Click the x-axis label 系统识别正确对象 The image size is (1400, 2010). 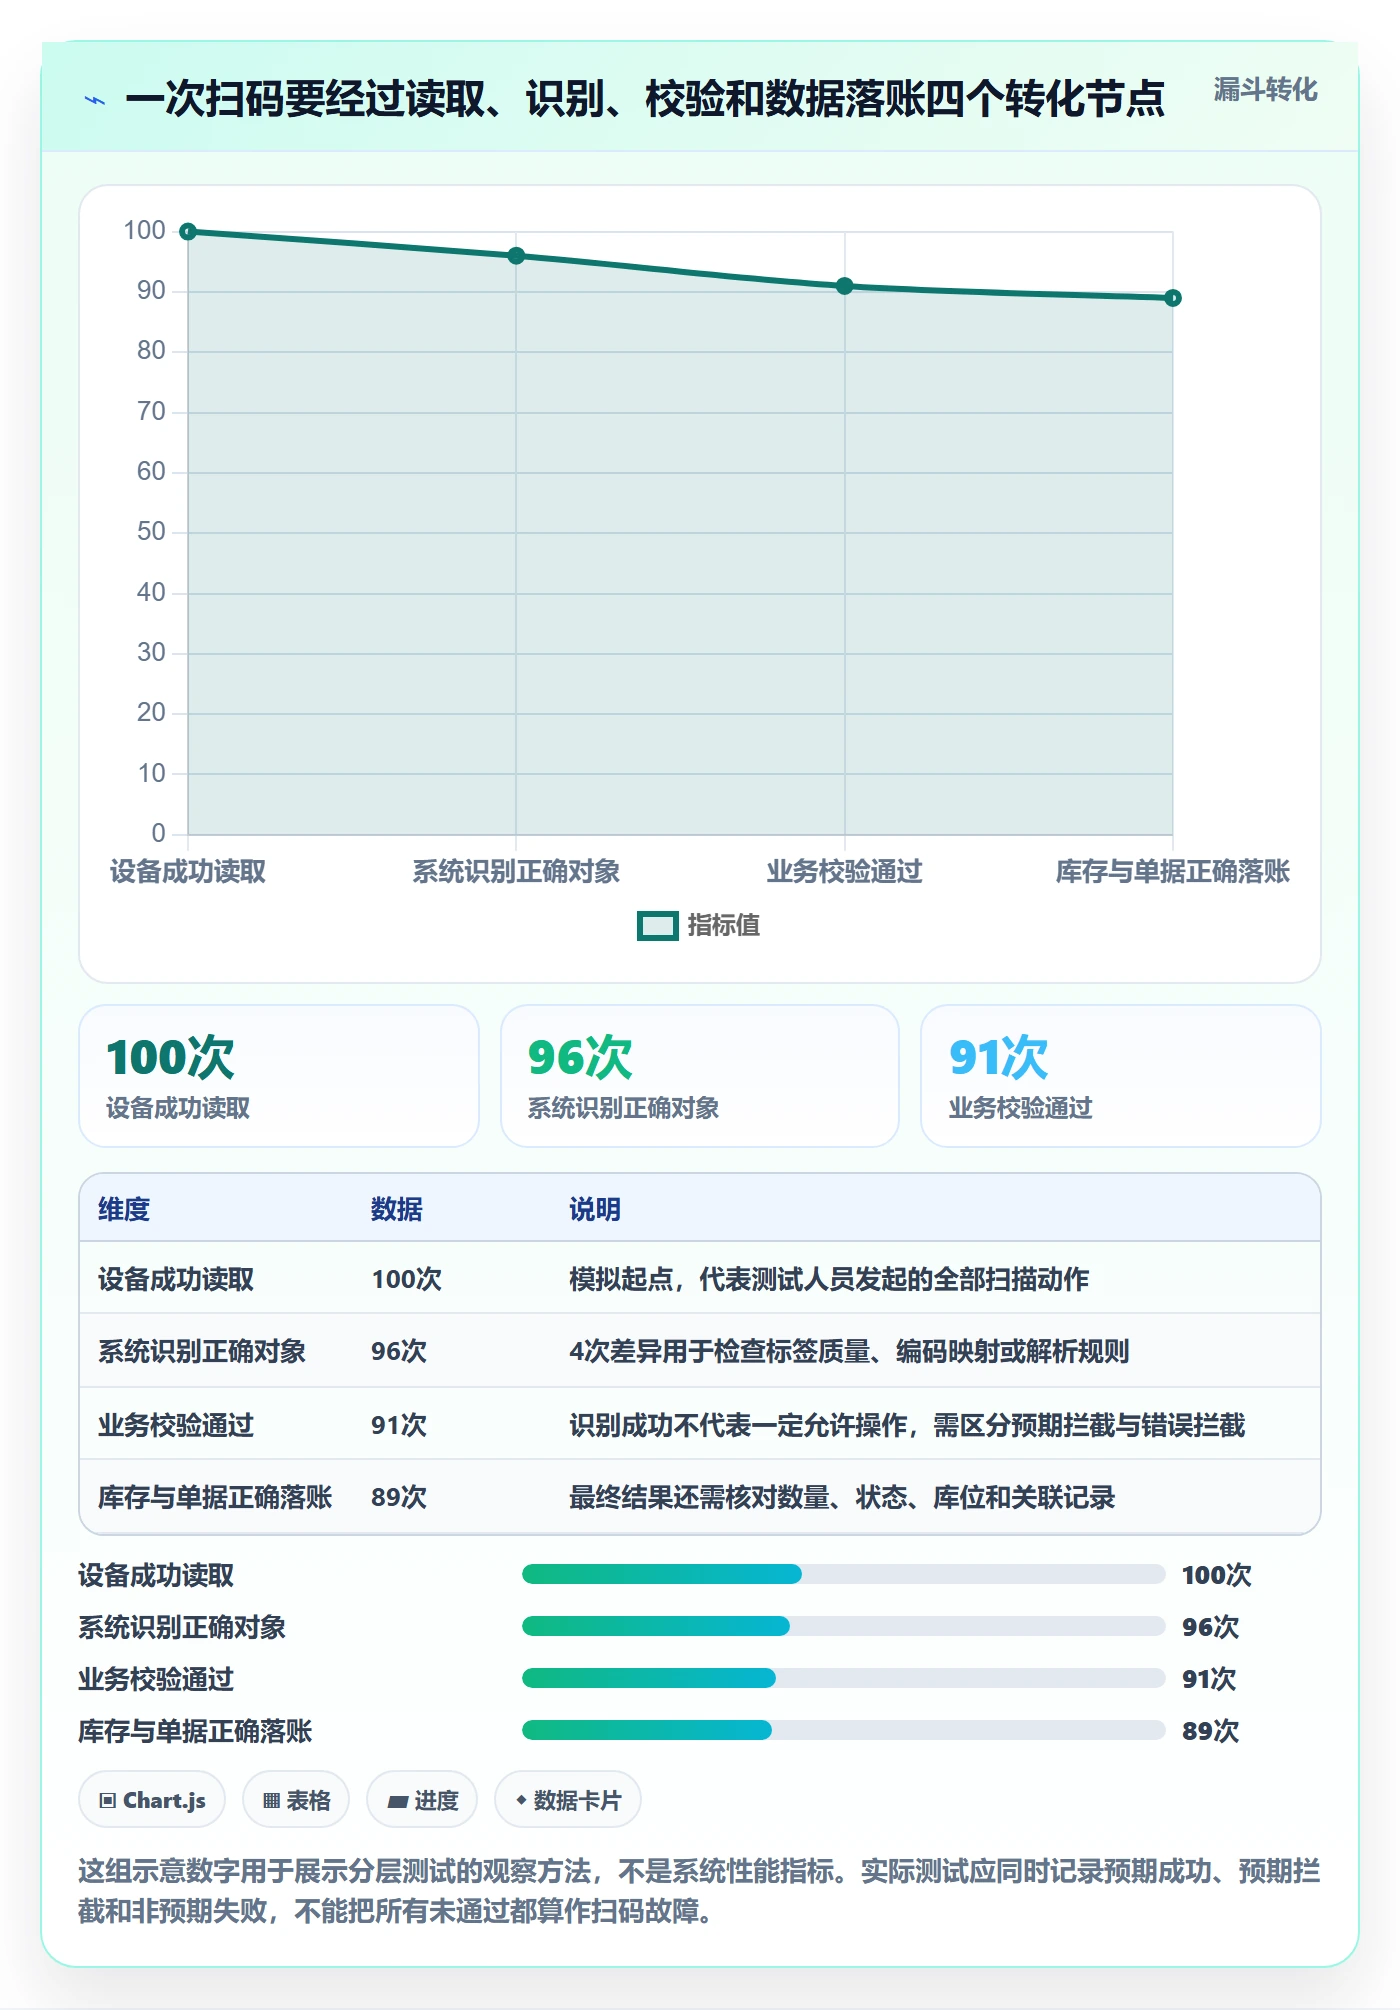(516, 872)
